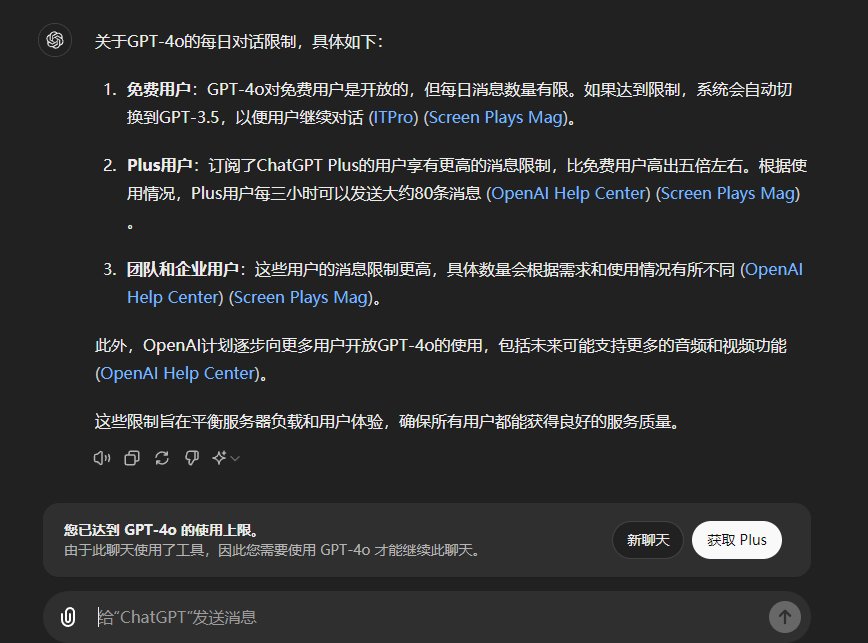Screen dimensions: 868x643
Task: Open Screen Plays Mag link in item 3
Action: [x=301, y=297]
